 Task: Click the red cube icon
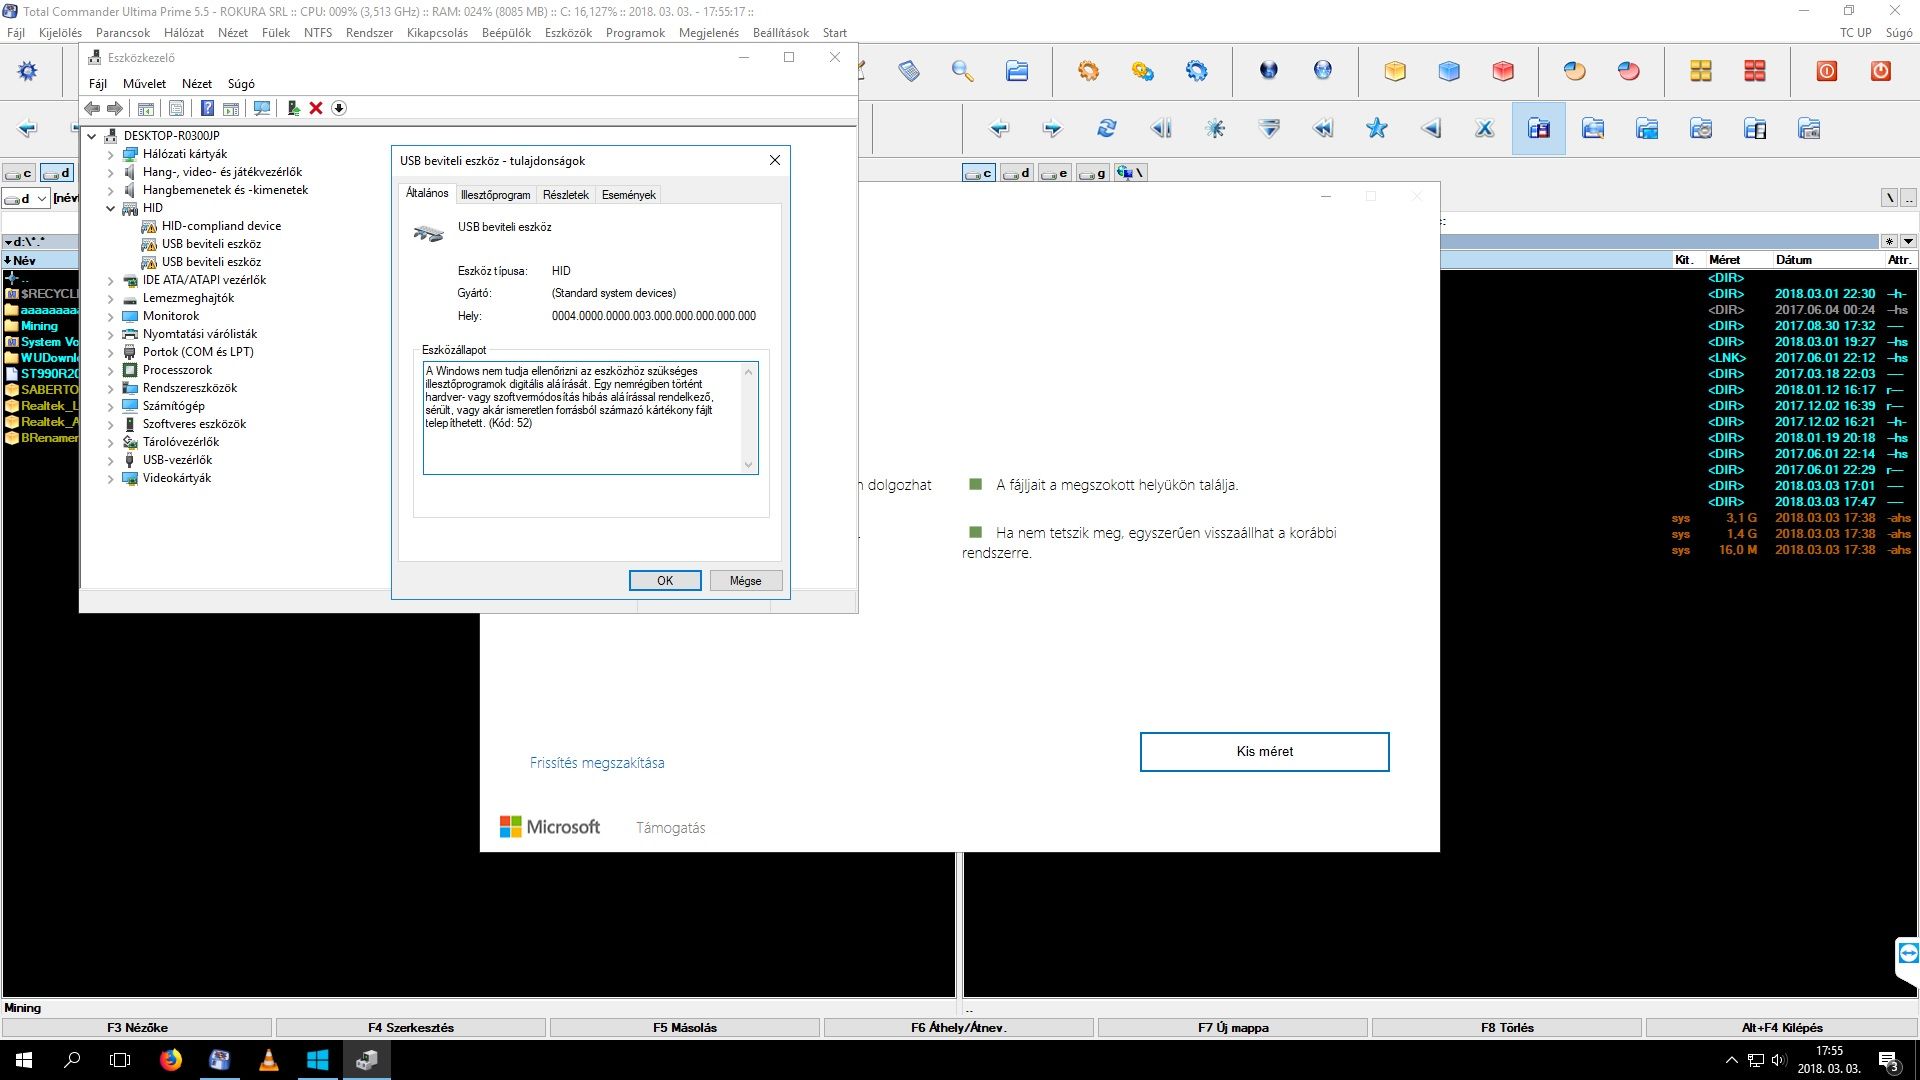[x=1502, y=71]
